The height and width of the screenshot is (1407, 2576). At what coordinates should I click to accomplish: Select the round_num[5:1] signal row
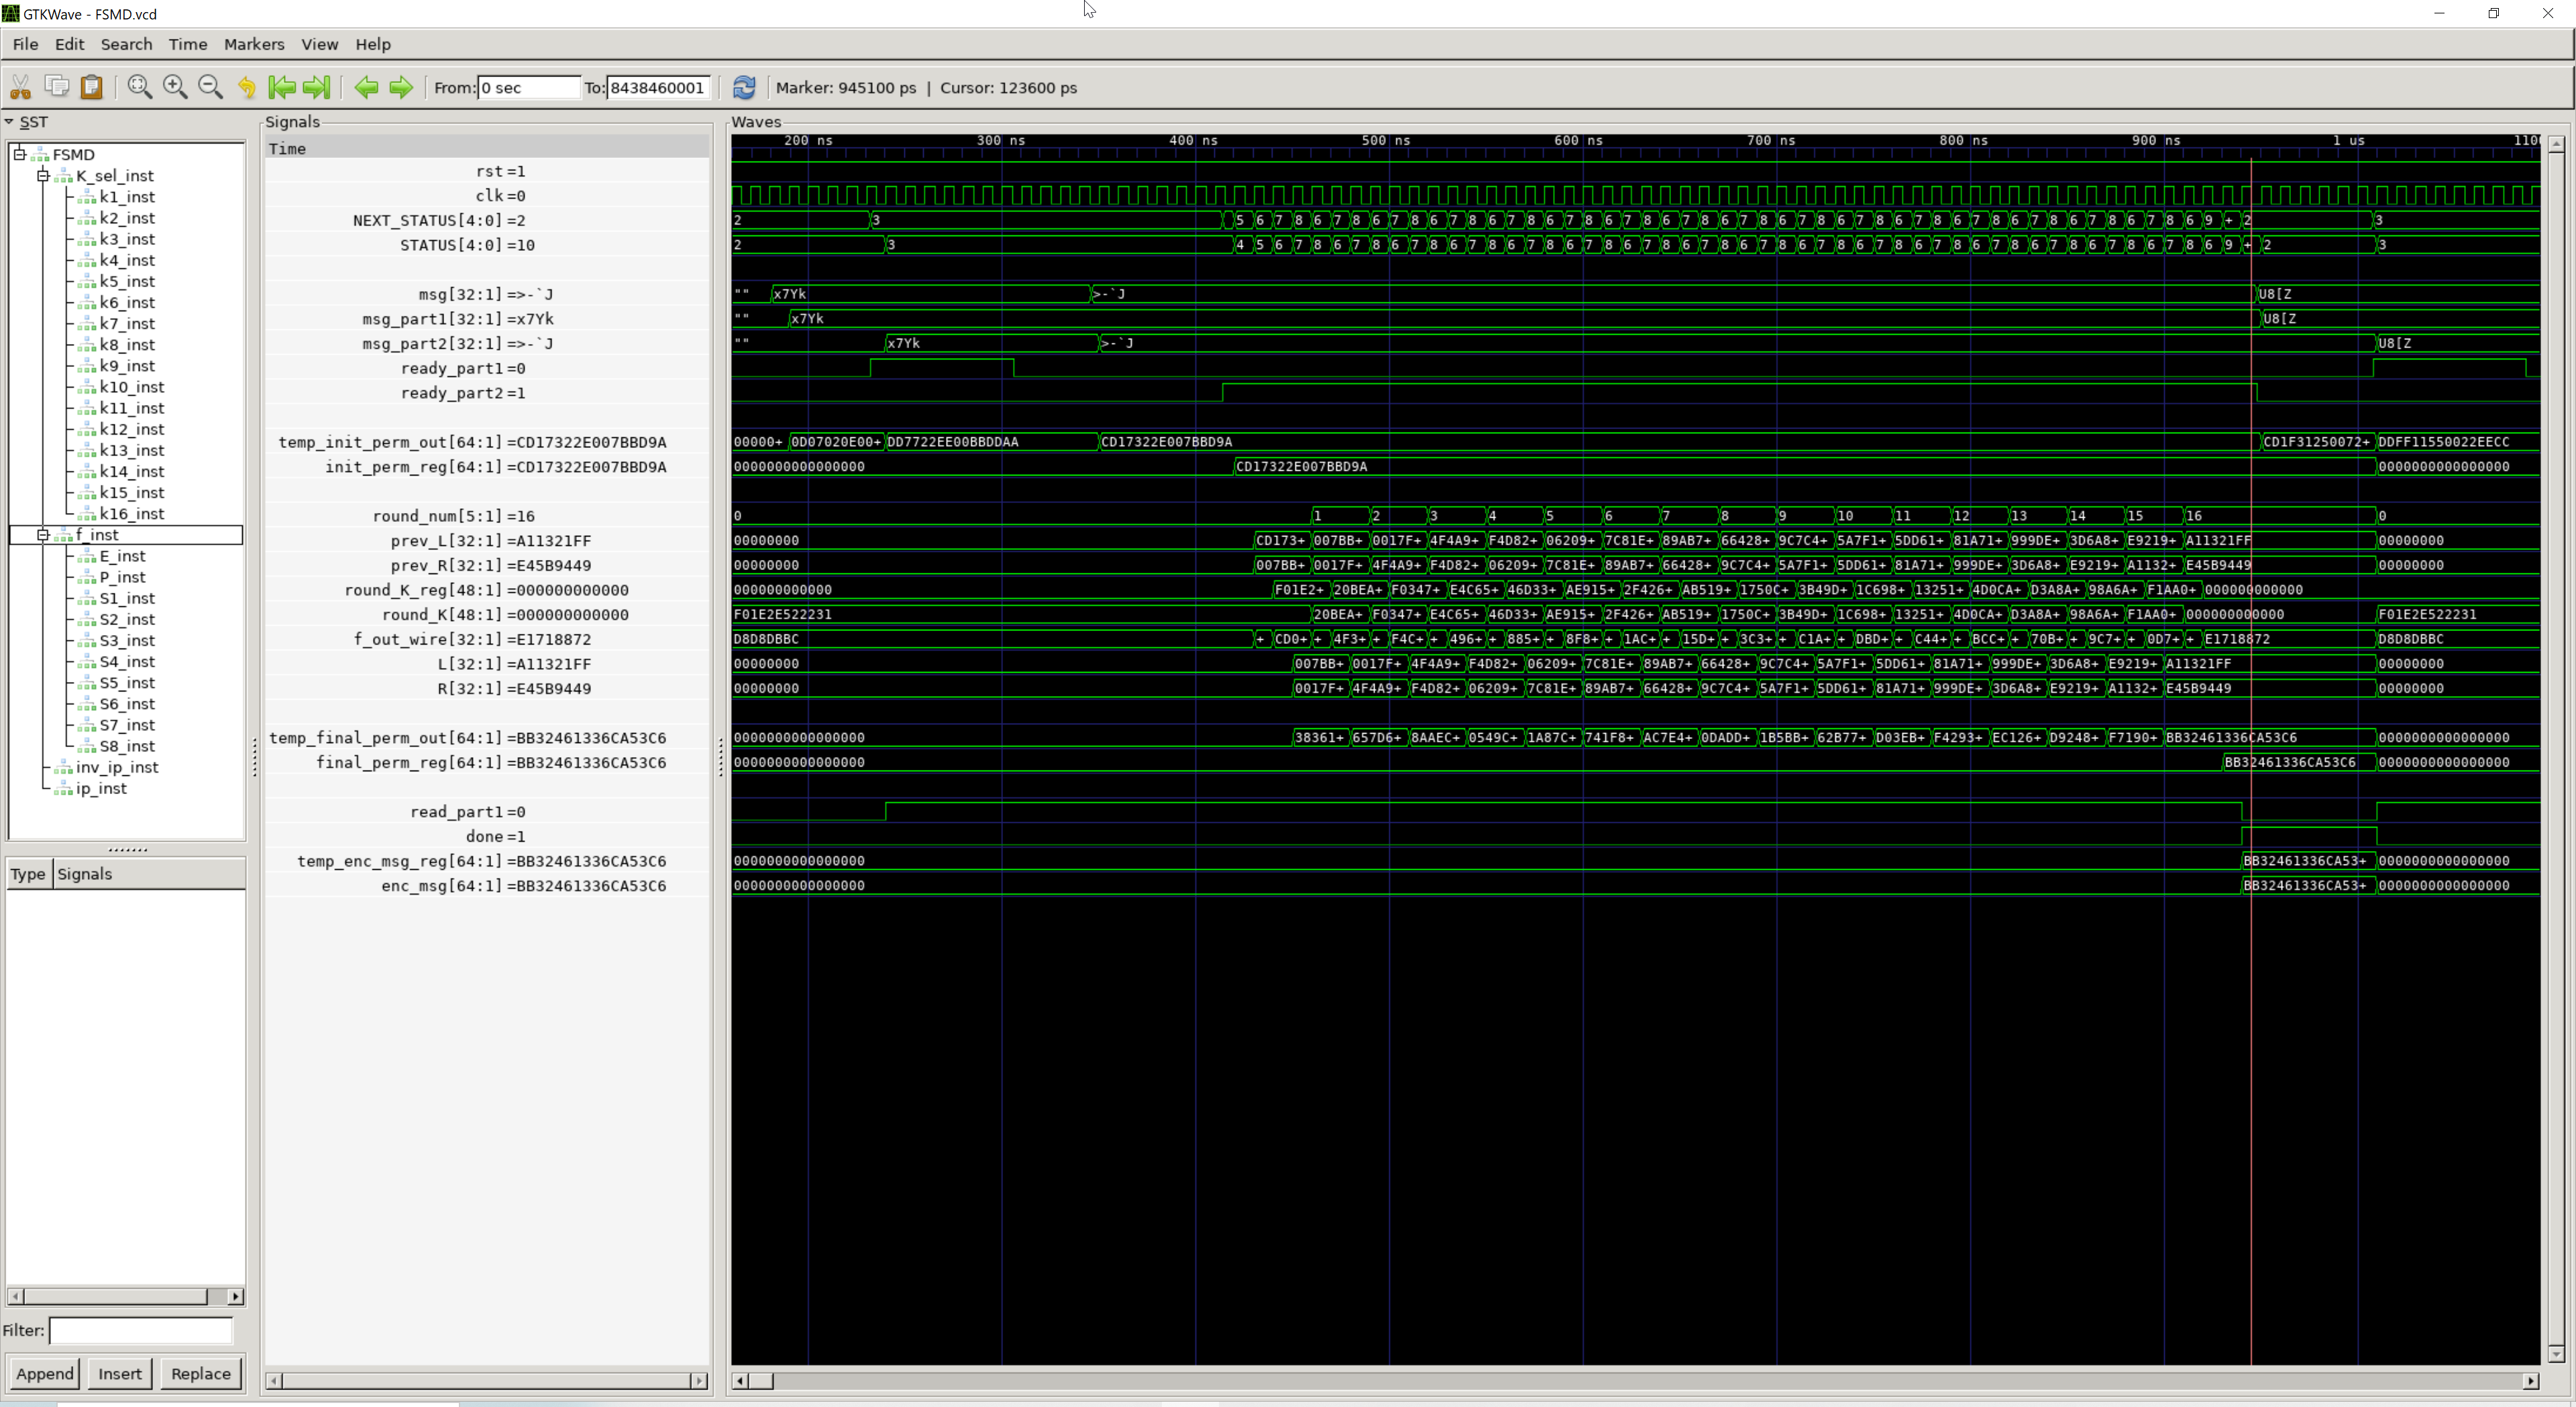(x=487, y=516)
